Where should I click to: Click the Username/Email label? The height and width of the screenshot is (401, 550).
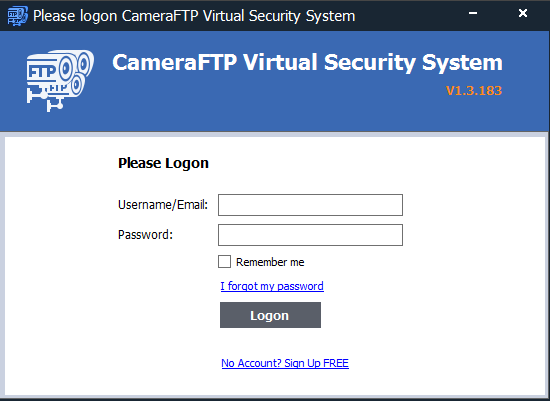tap(163, 205)
